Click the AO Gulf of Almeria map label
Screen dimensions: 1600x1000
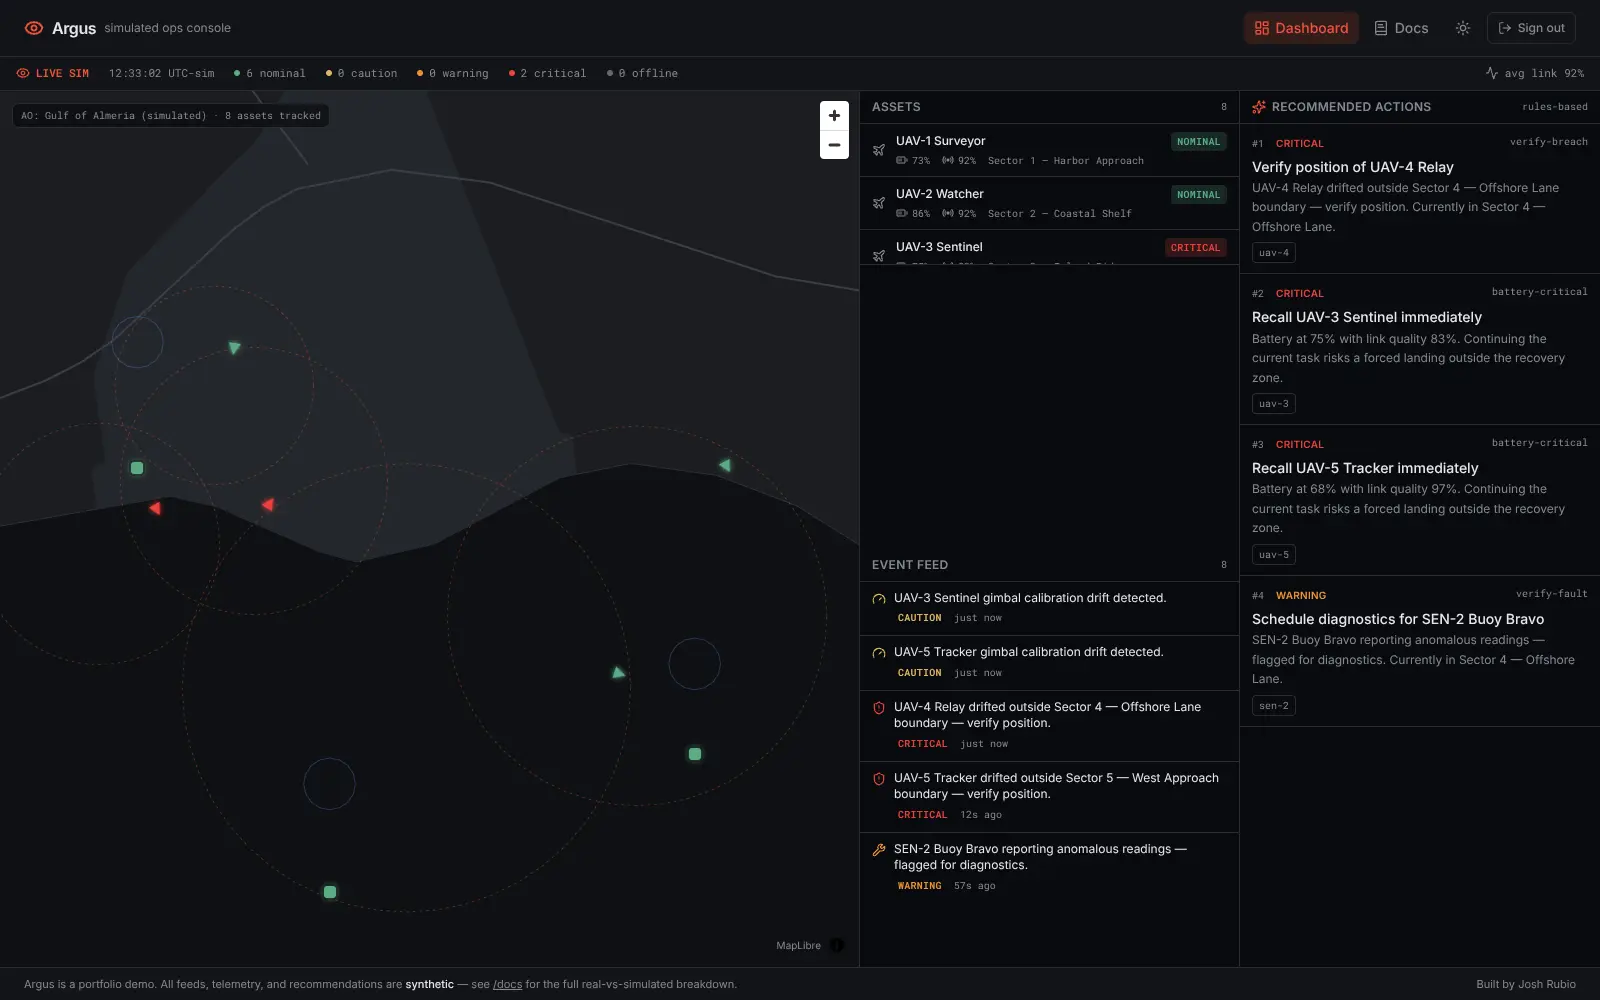click(x=171, y=116)
